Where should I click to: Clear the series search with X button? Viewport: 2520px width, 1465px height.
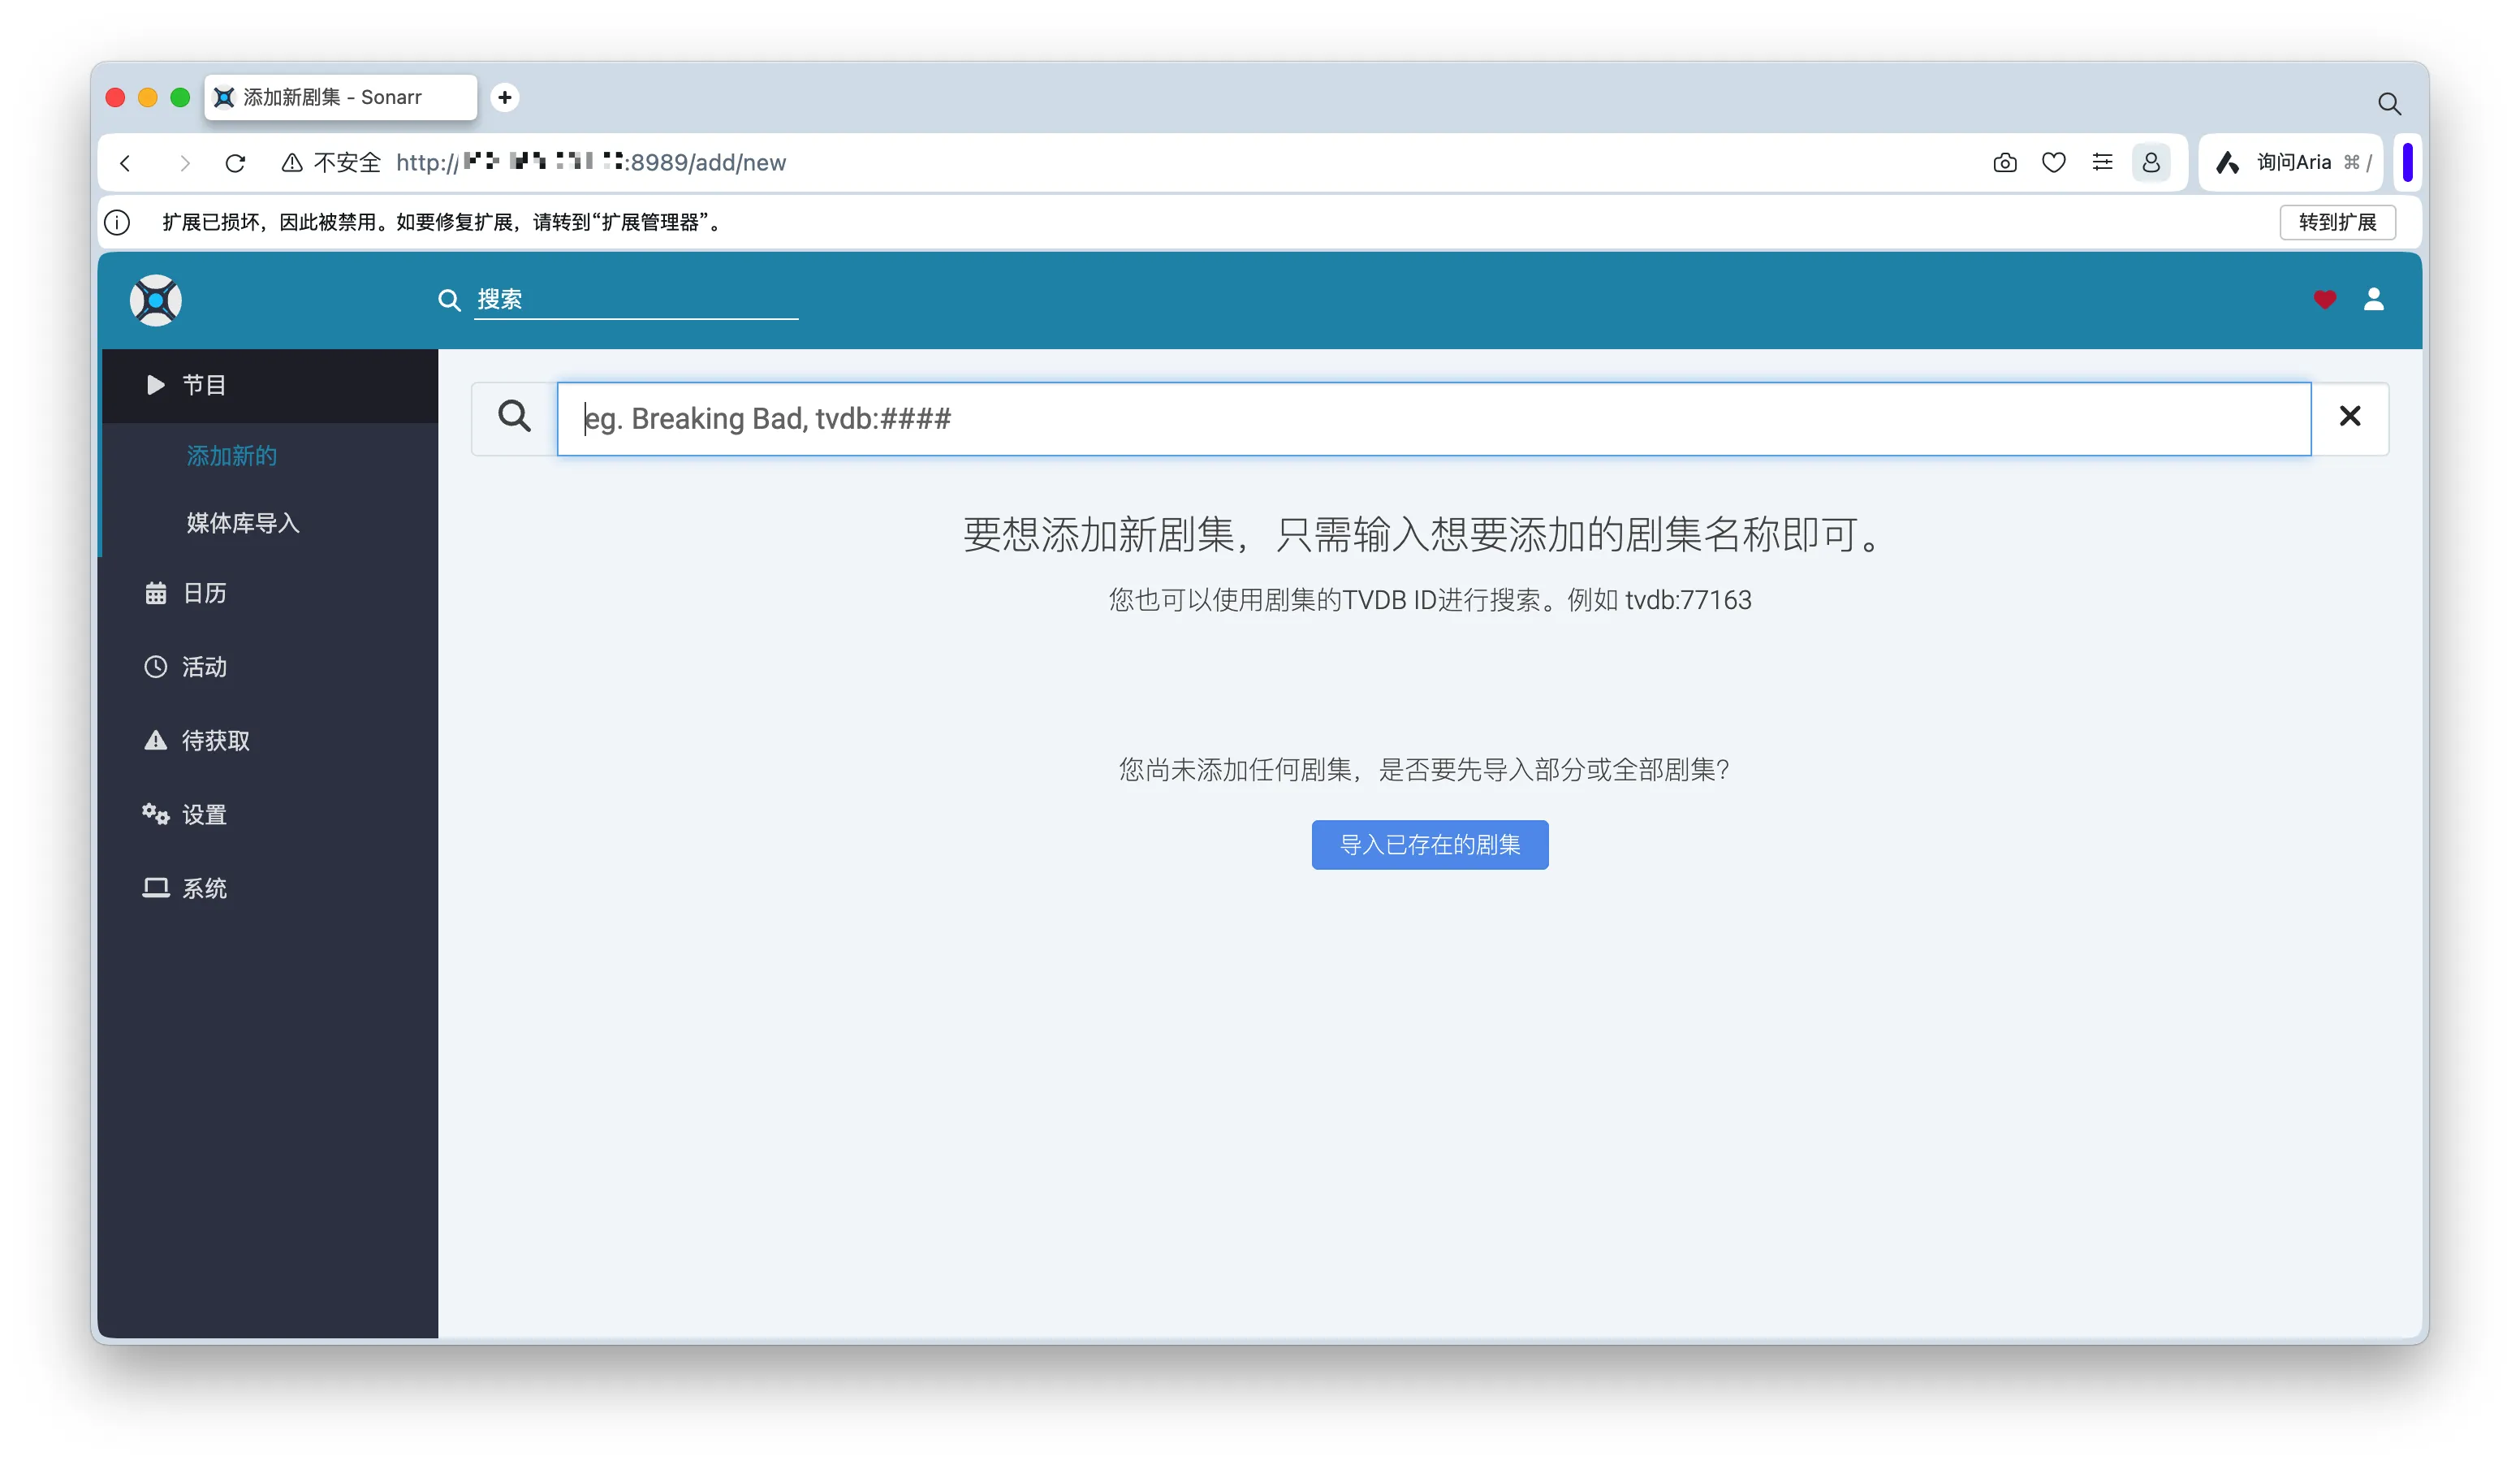tap(2350, 418)
